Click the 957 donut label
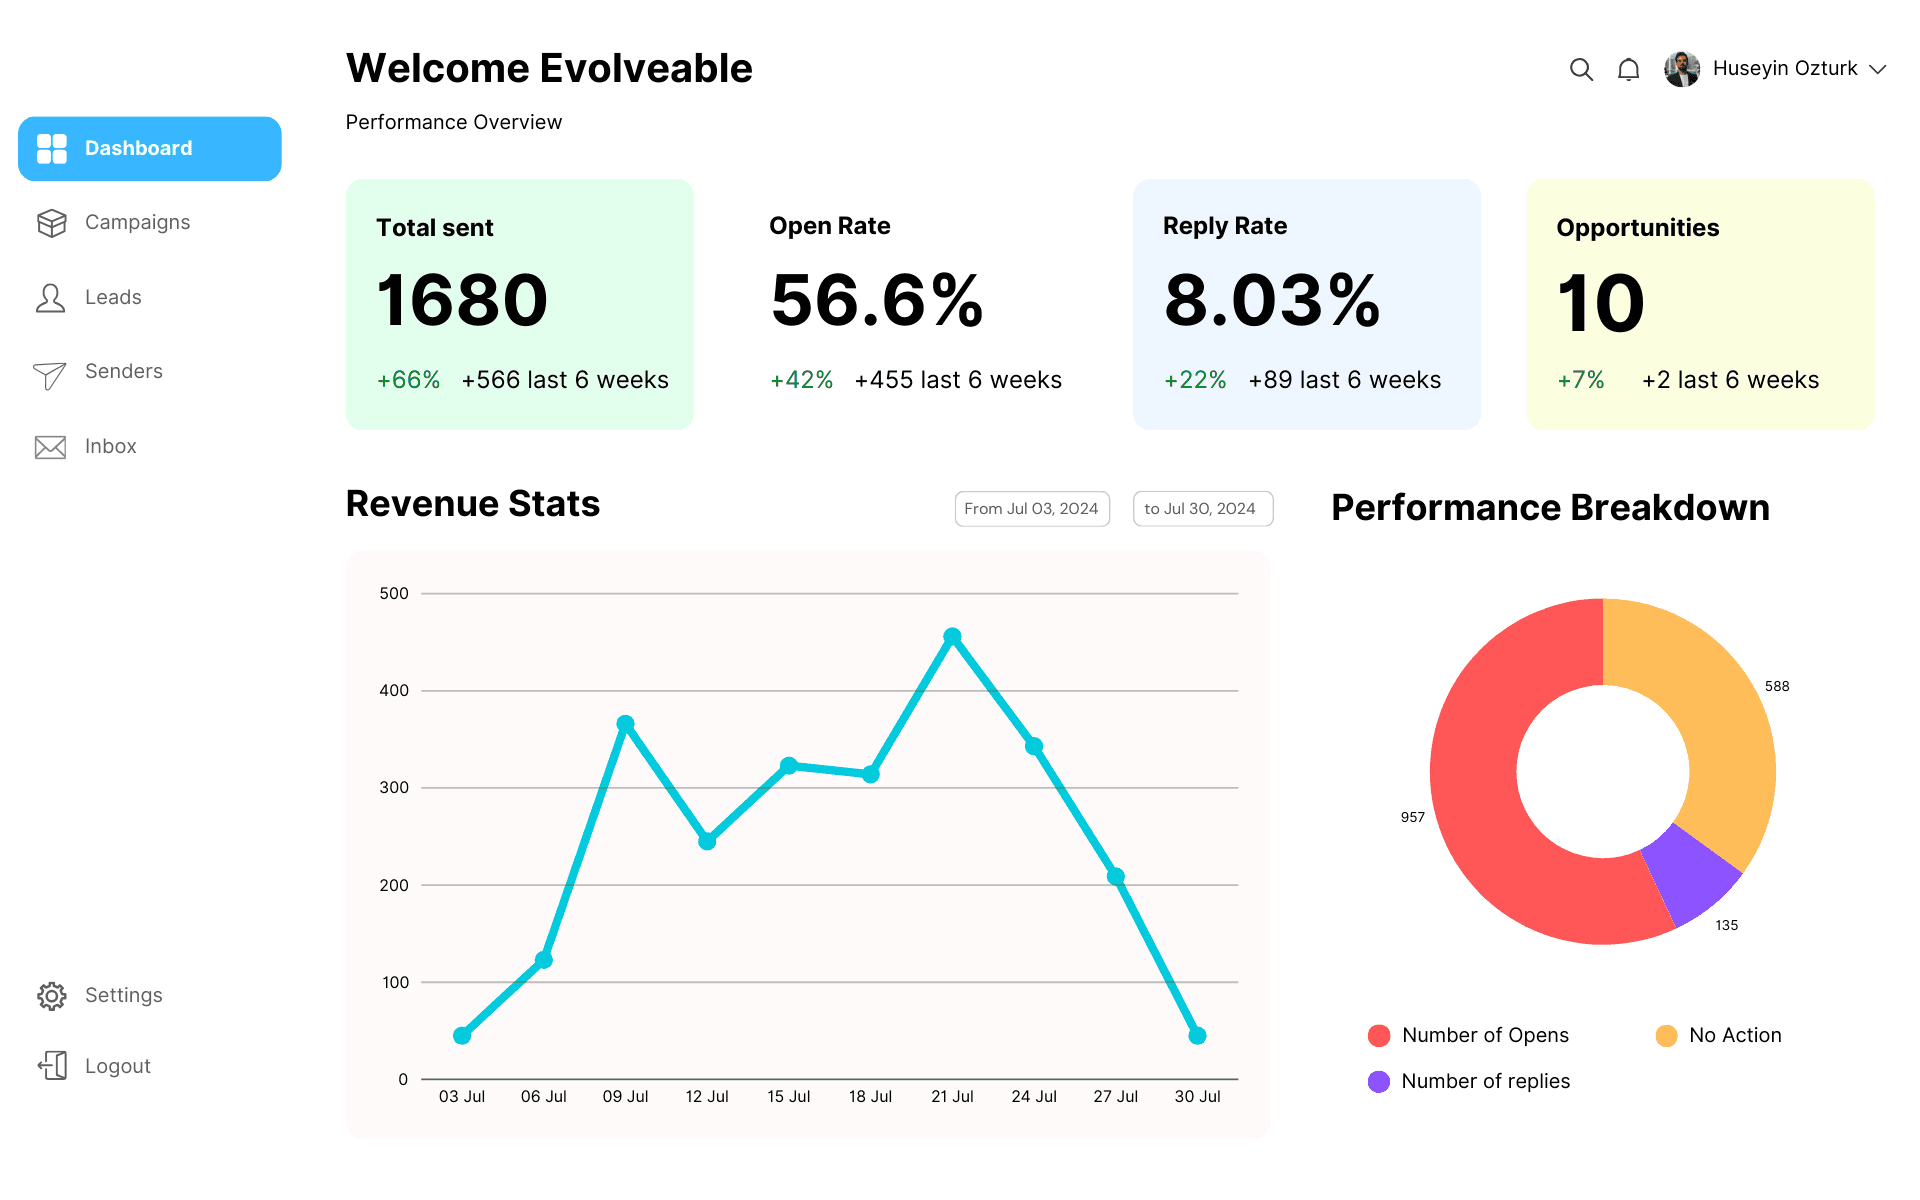Viewport: 1920px width, 1200px height. click(x=1412, y=817)
